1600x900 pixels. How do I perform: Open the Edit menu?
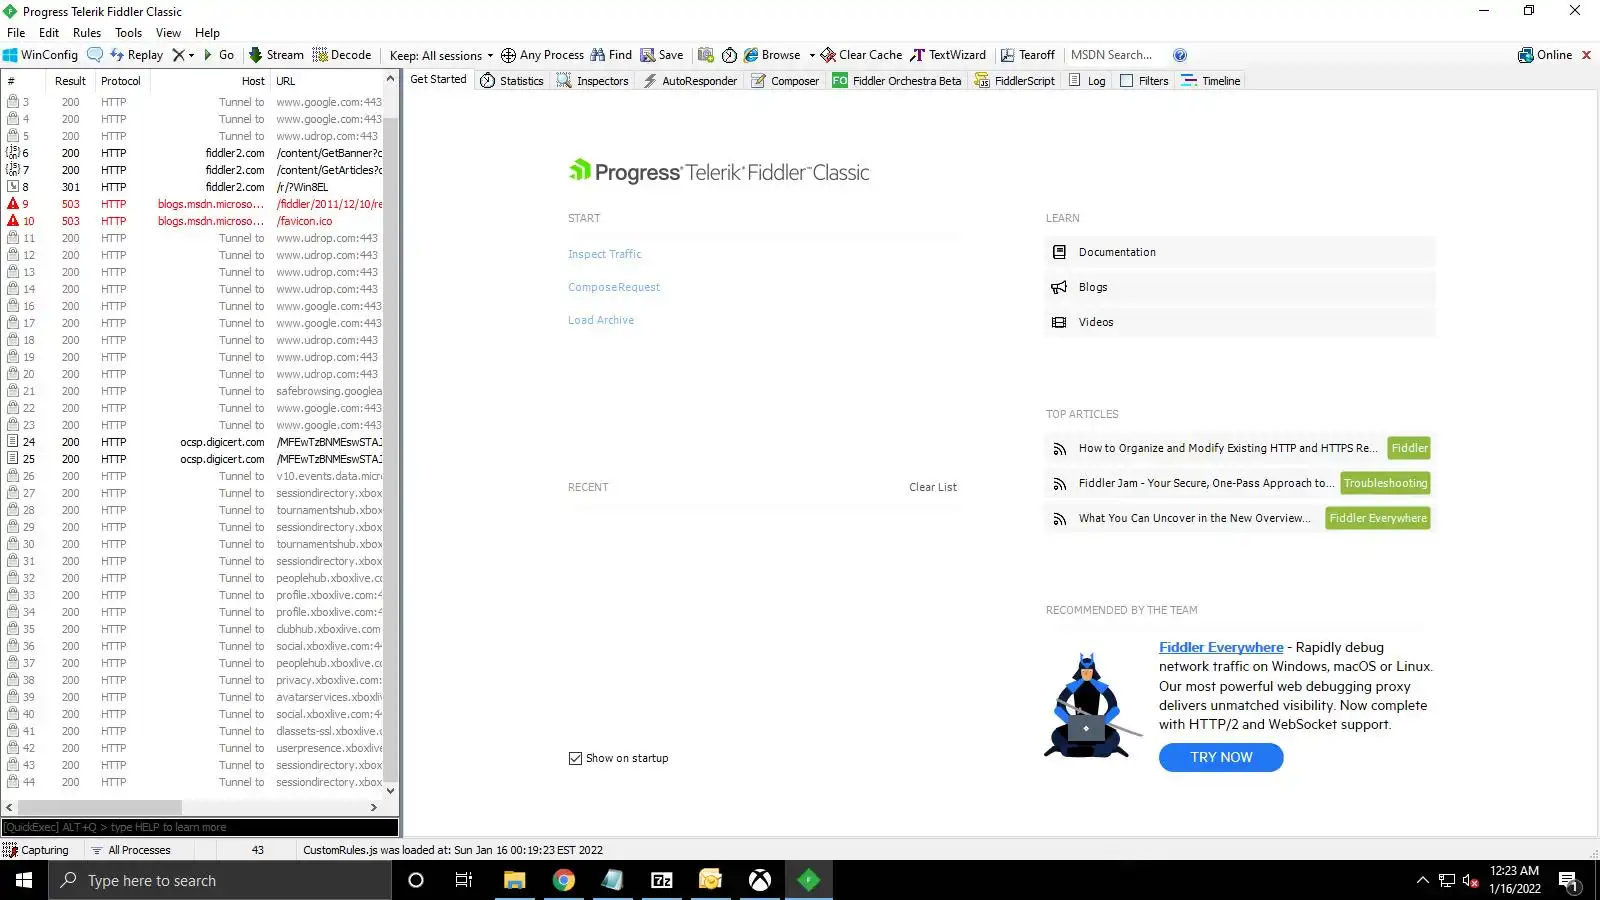(x=49, y=33)
